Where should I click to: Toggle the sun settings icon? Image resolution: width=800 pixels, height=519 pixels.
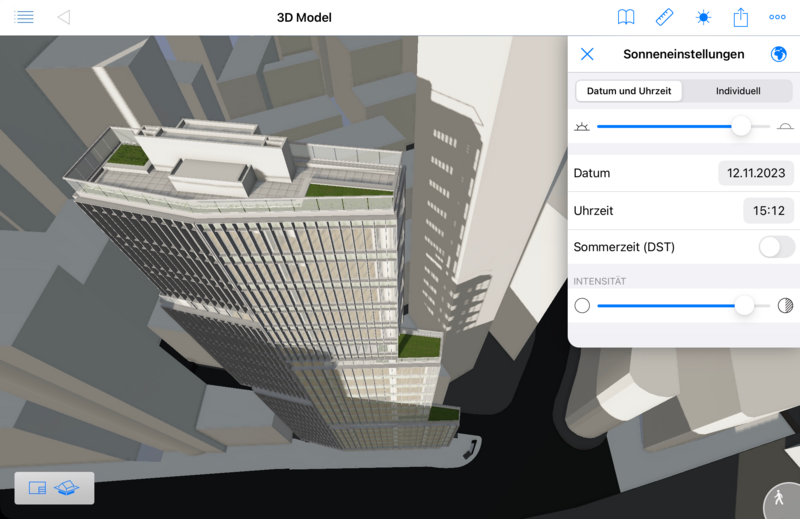703,17
